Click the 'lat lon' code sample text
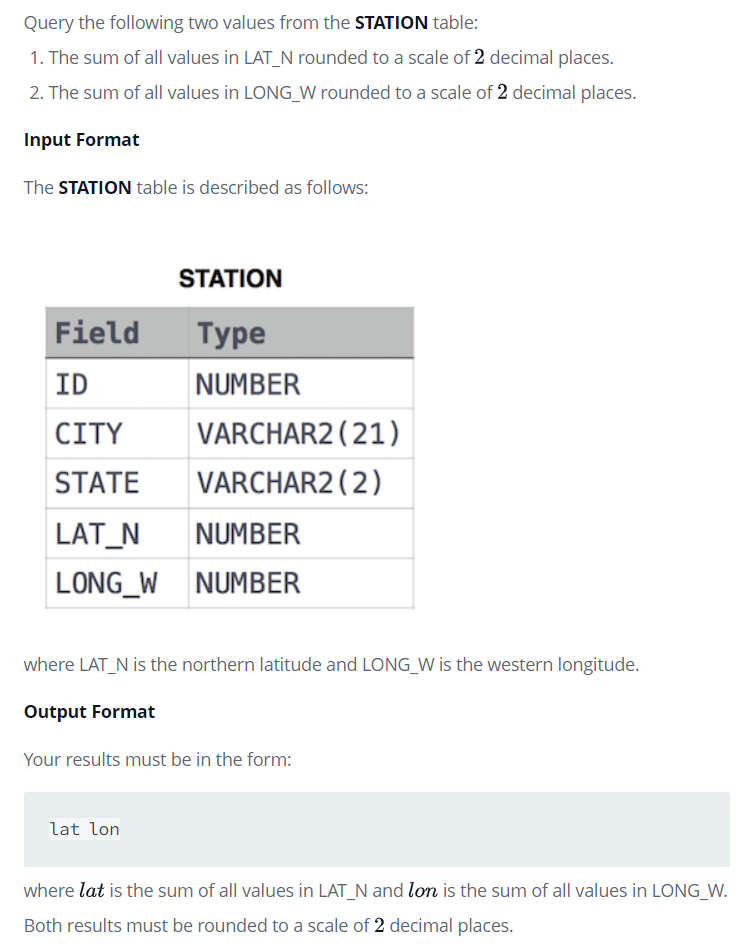The height and width of the screenshot is (947, 742). pos(85,829)
